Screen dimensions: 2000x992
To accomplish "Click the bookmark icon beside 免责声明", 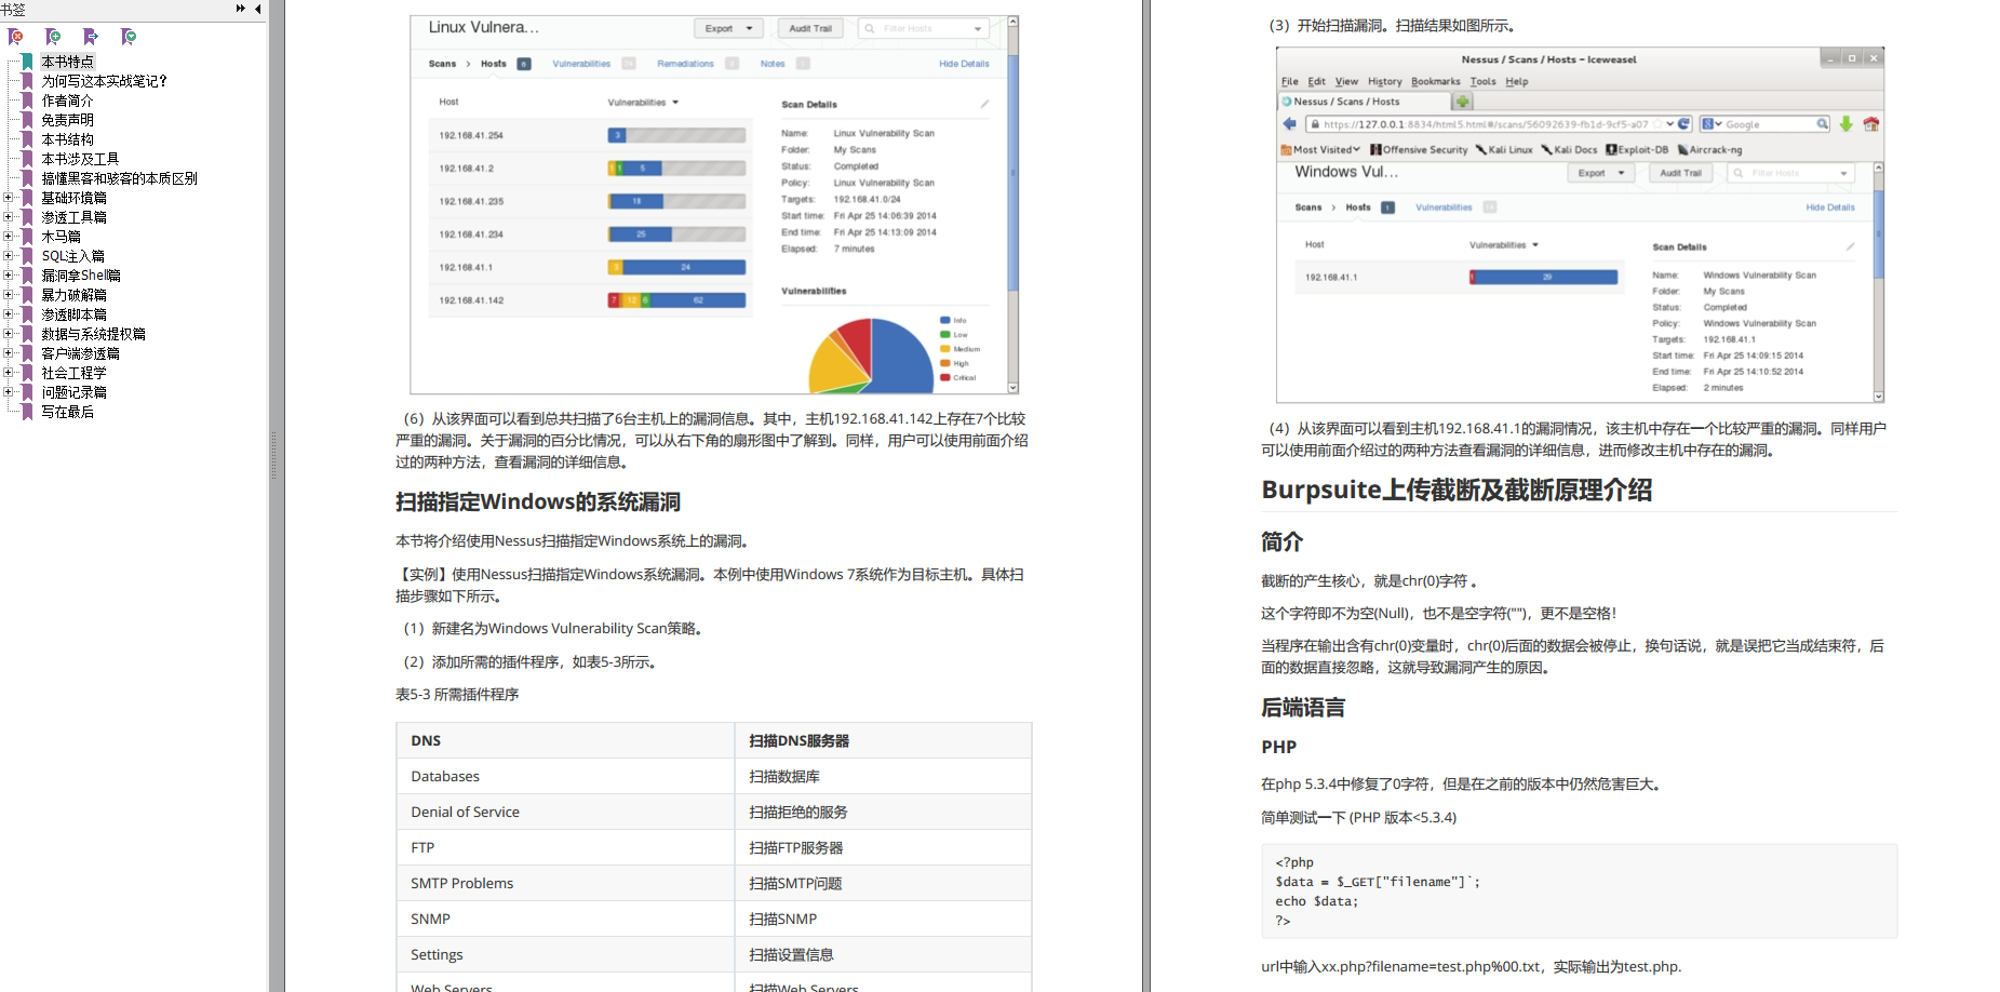I will (27, 120).
